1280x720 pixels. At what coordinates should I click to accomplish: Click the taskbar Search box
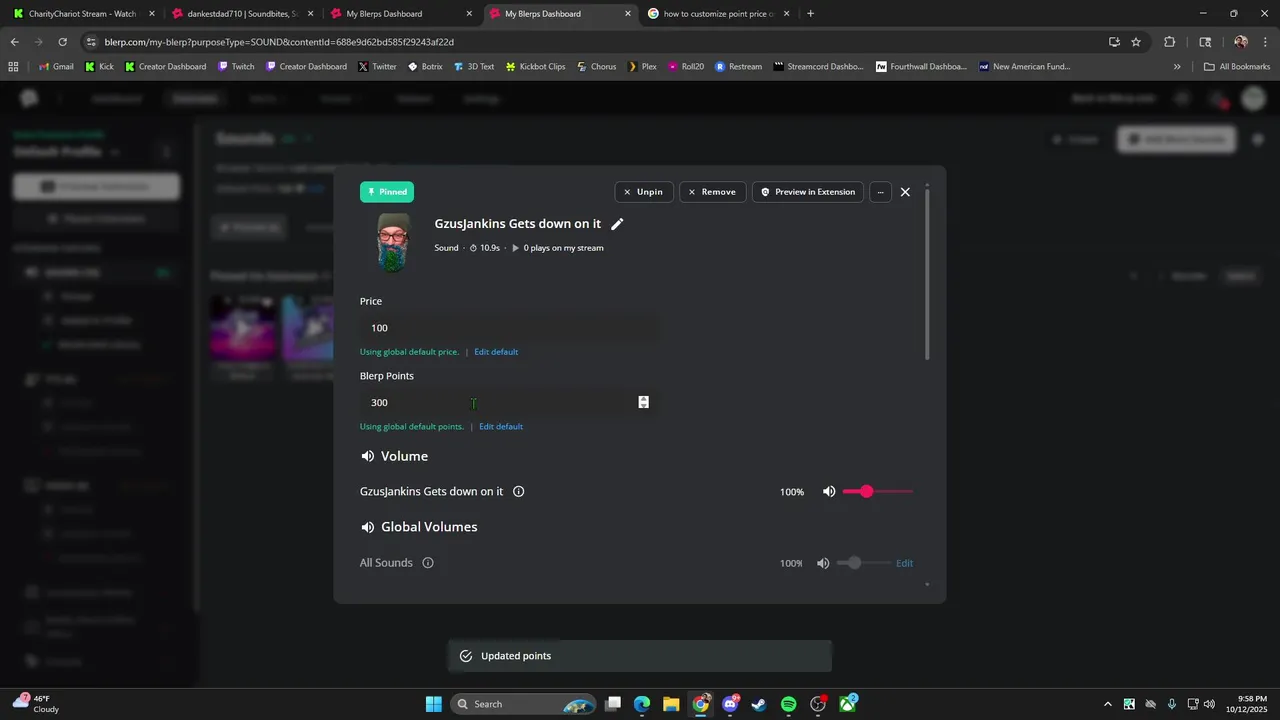pyautogui.click(x=524, y=704)
